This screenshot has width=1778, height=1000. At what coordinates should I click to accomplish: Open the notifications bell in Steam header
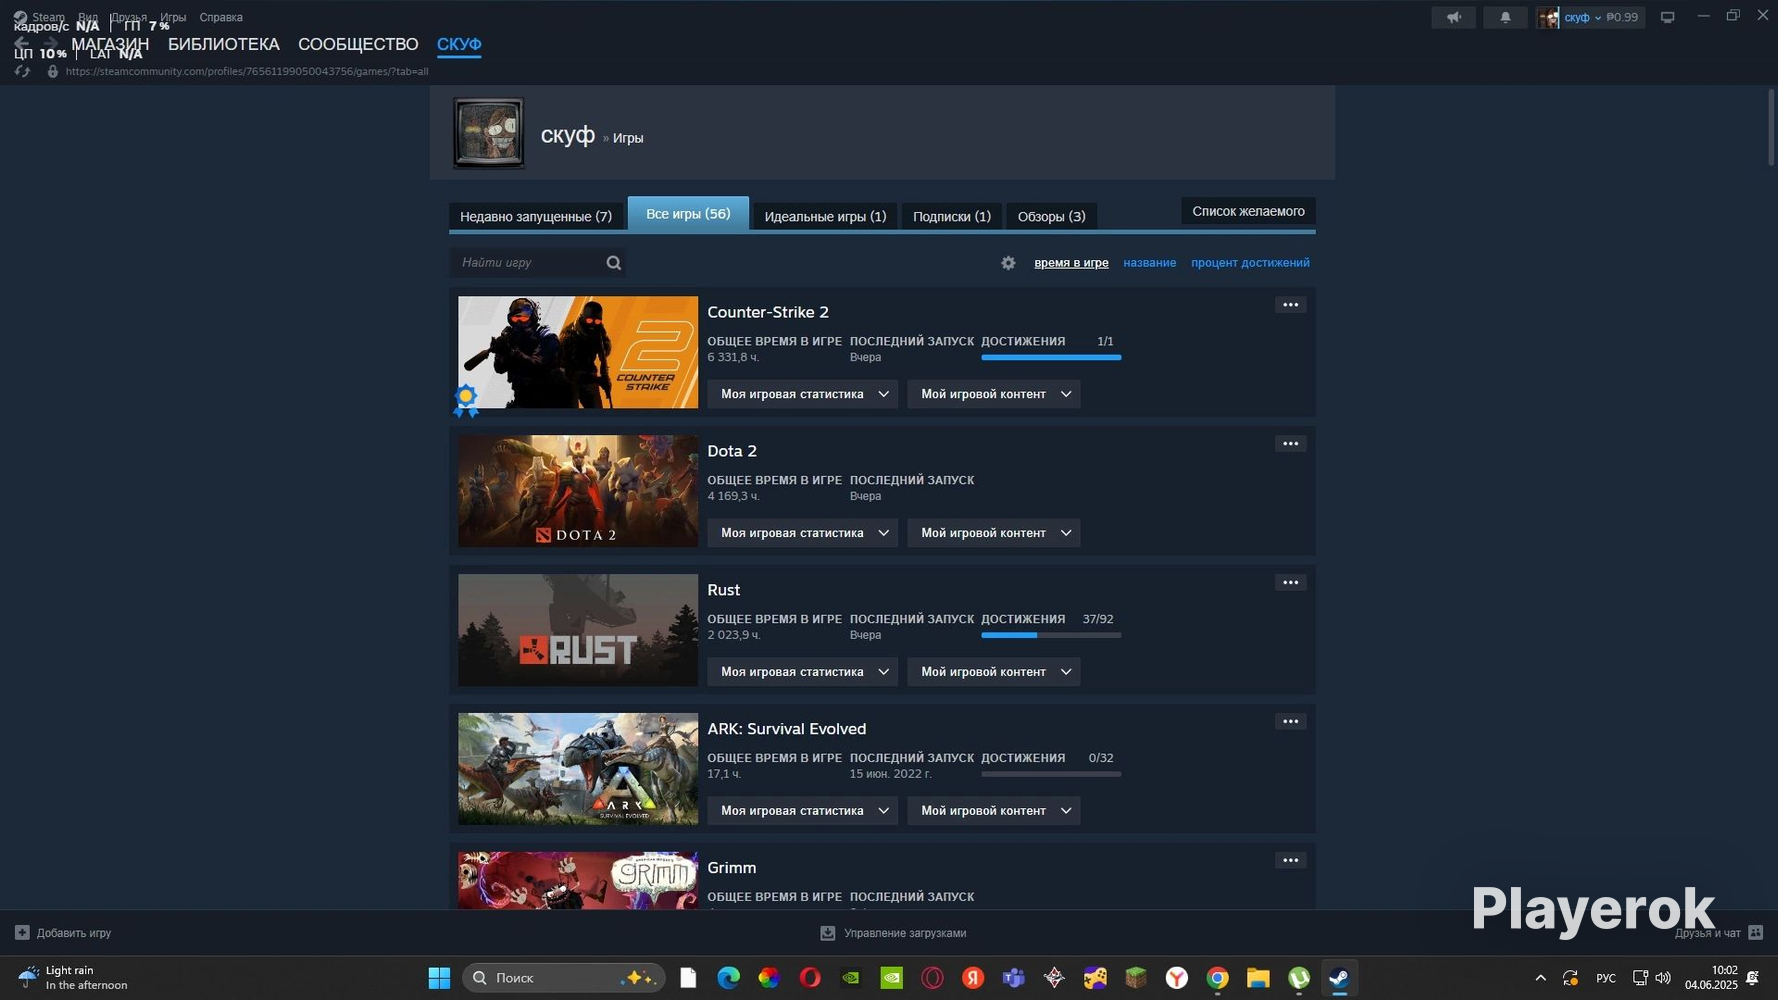point(1505,17)
